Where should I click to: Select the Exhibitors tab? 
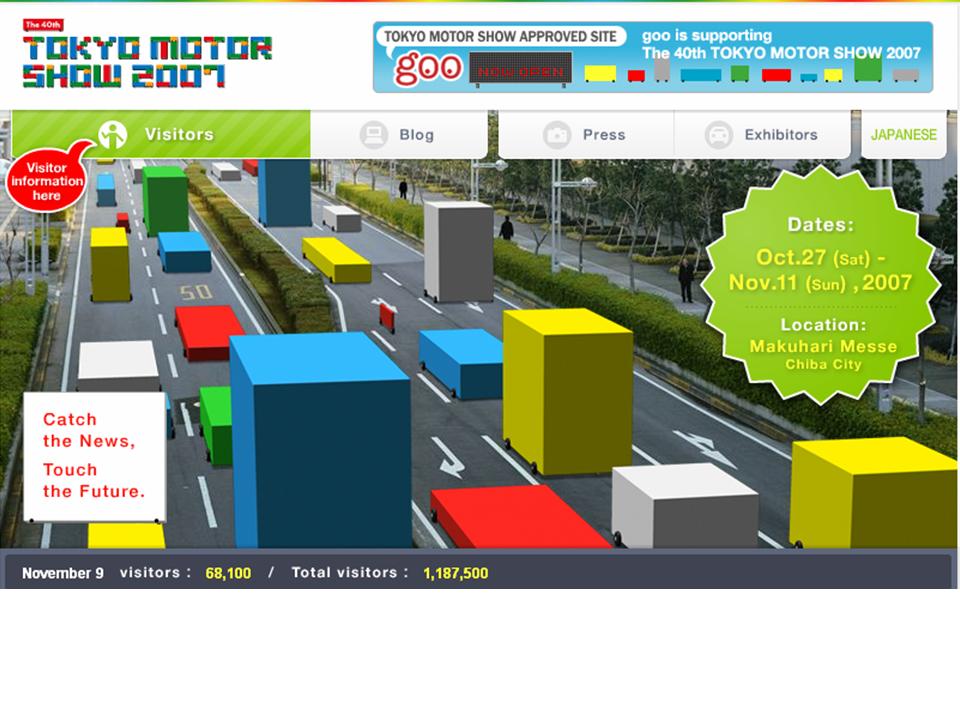[780, 135]
